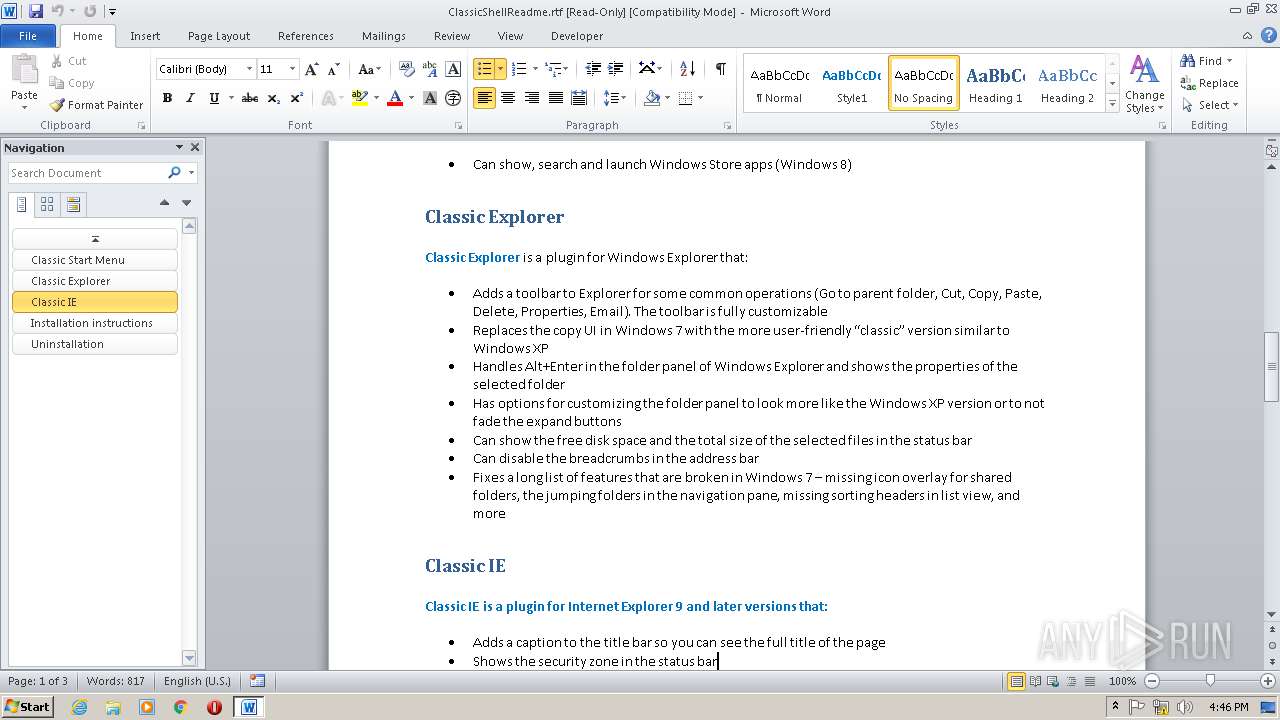Expand the Styles gallery
The height and width of the screenshot is (720, 1280).
point(1112,103)
